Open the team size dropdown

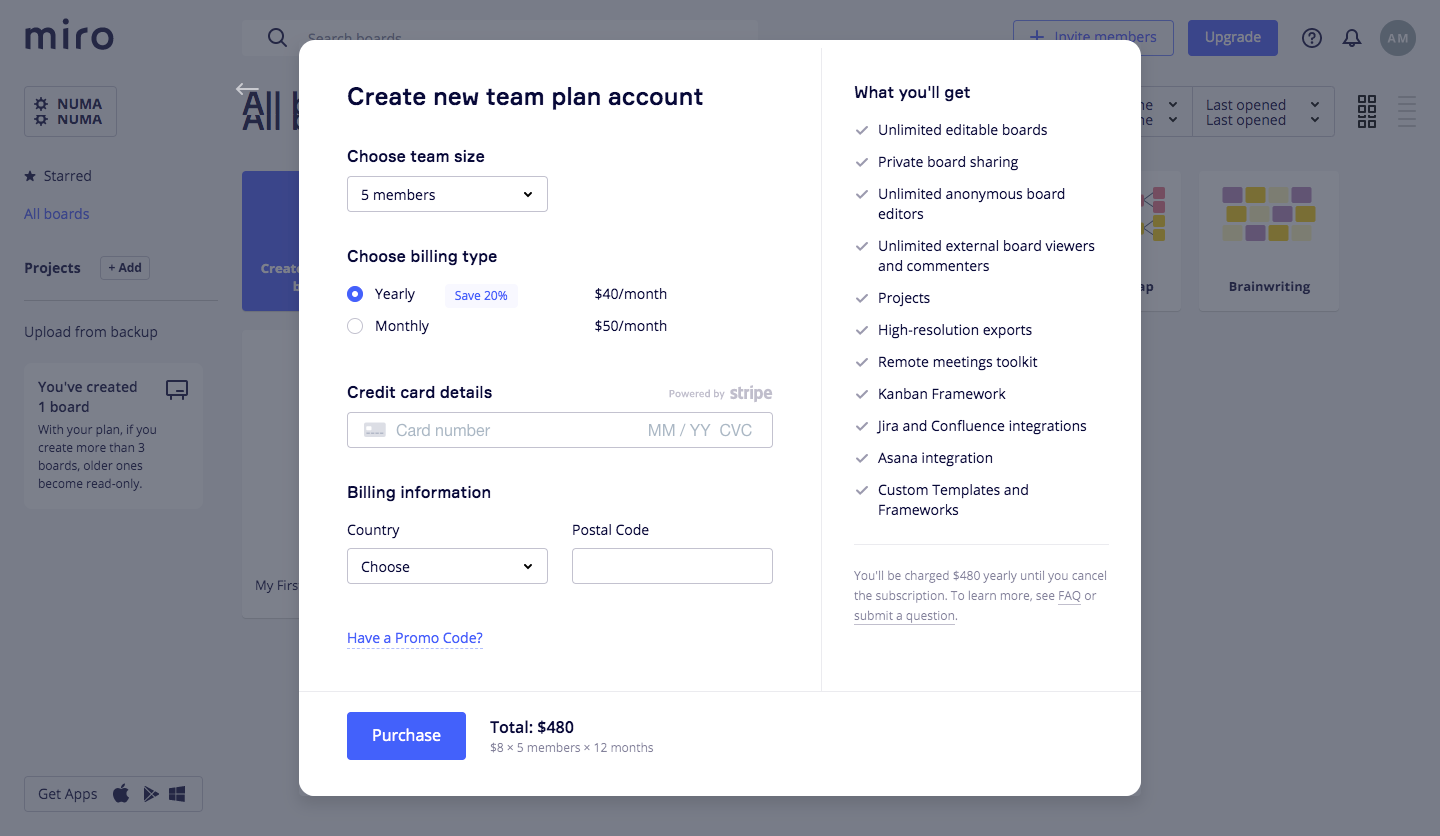coord(447,194)
